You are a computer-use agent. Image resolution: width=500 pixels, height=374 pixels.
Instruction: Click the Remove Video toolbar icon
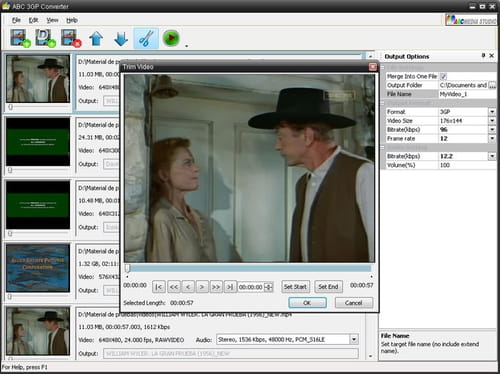tap(71, 38)
